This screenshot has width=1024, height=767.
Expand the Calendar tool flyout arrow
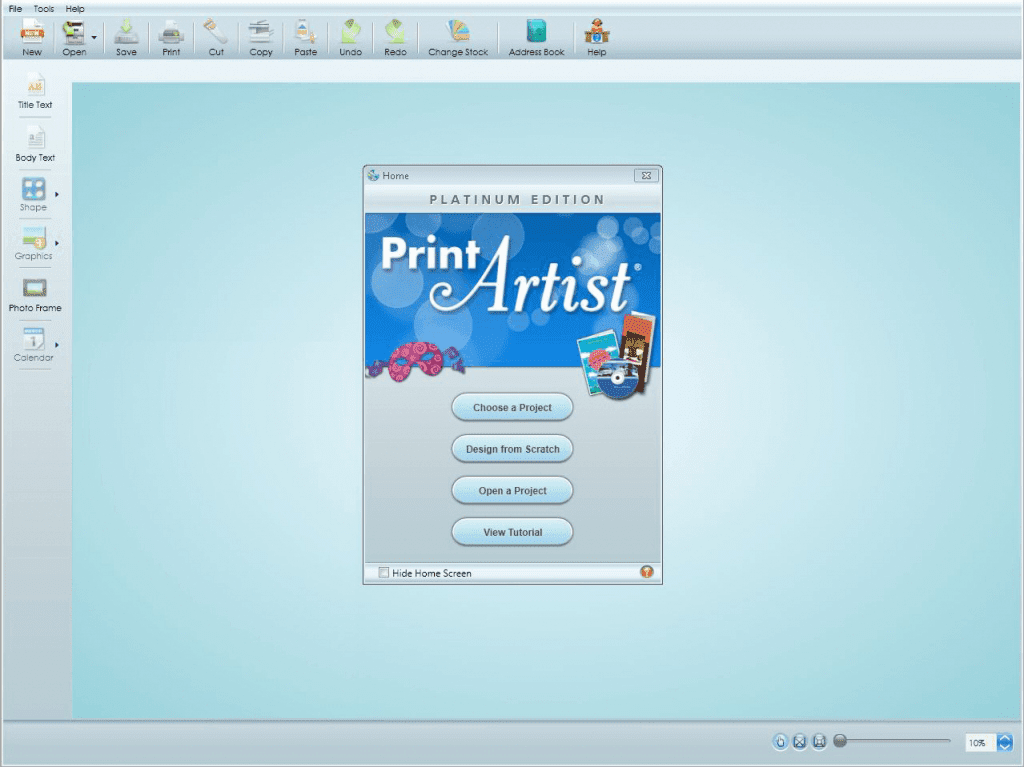[57, 344]
